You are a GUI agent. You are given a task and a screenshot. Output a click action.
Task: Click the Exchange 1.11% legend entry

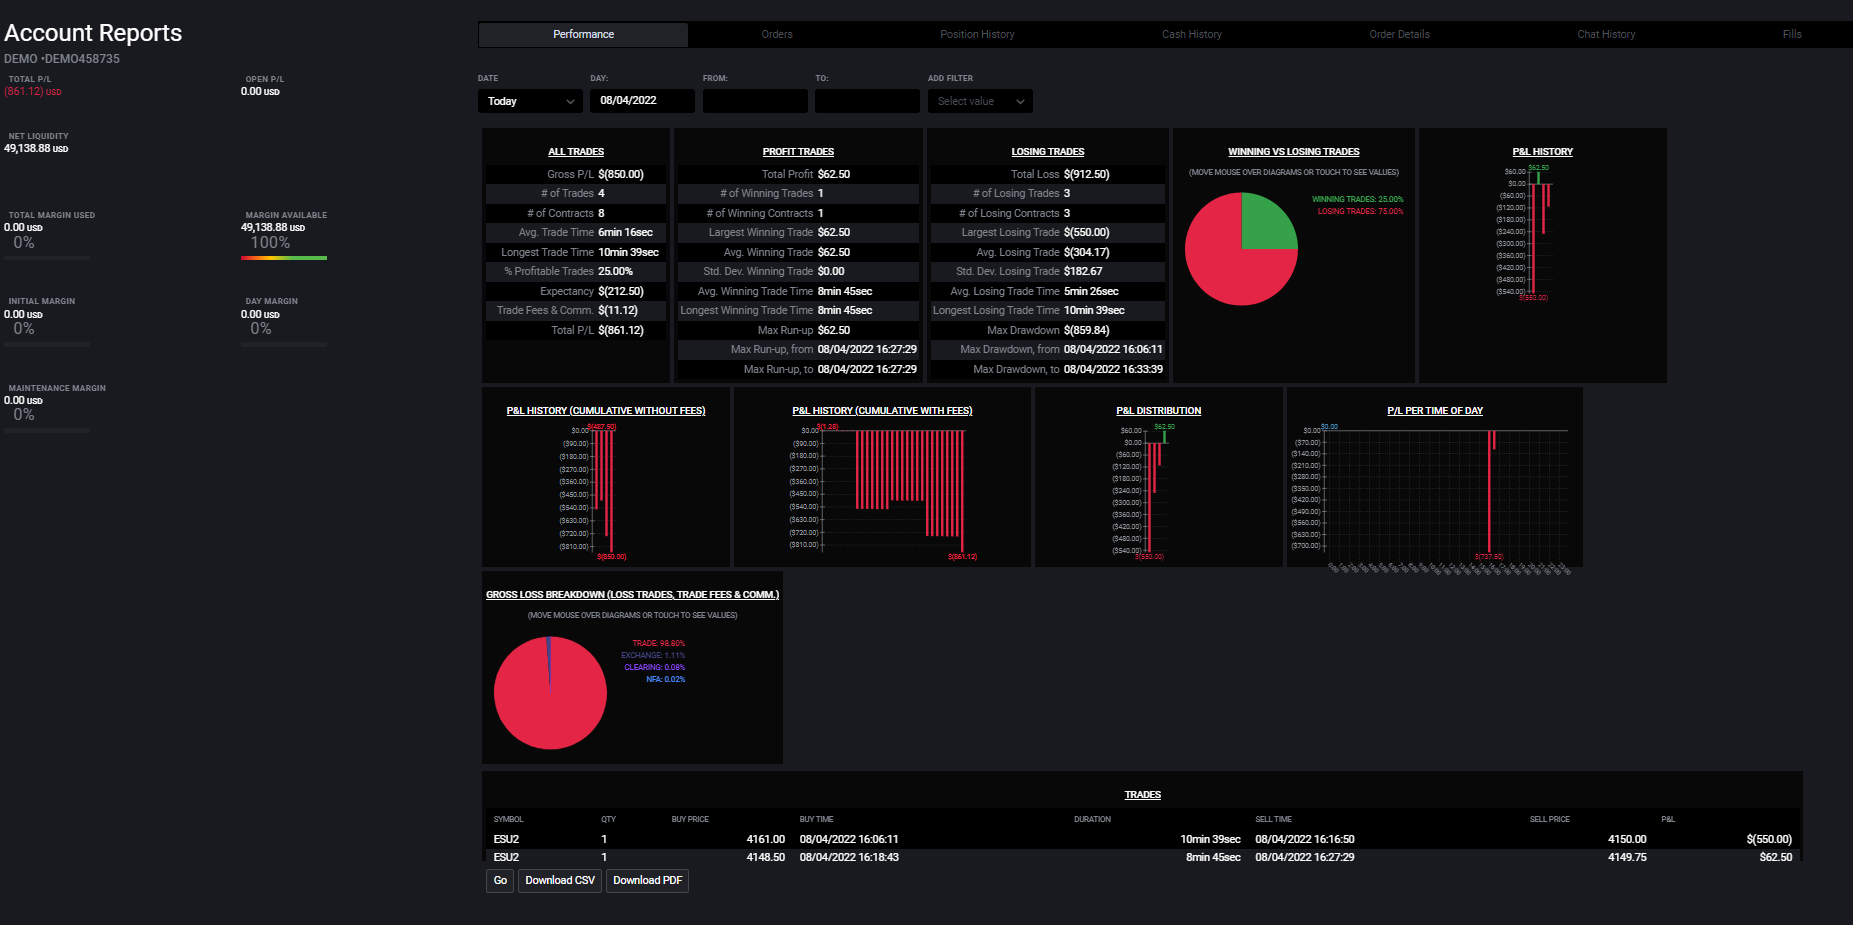coord(653,655)
